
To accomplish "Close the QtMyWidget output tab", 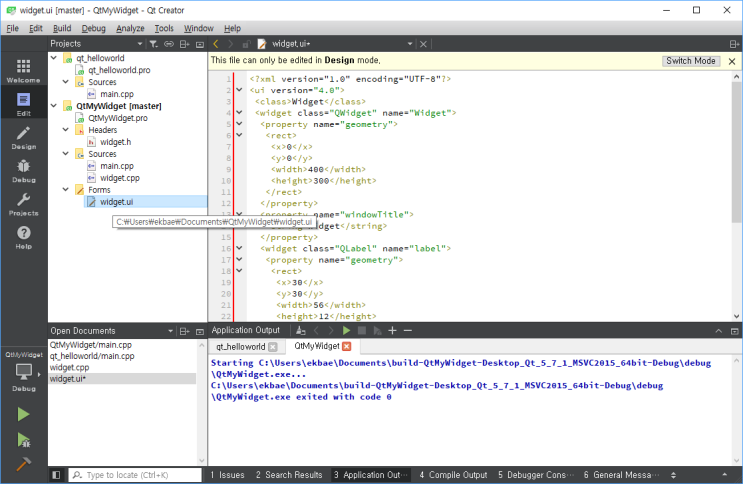I will pos(346,346).
